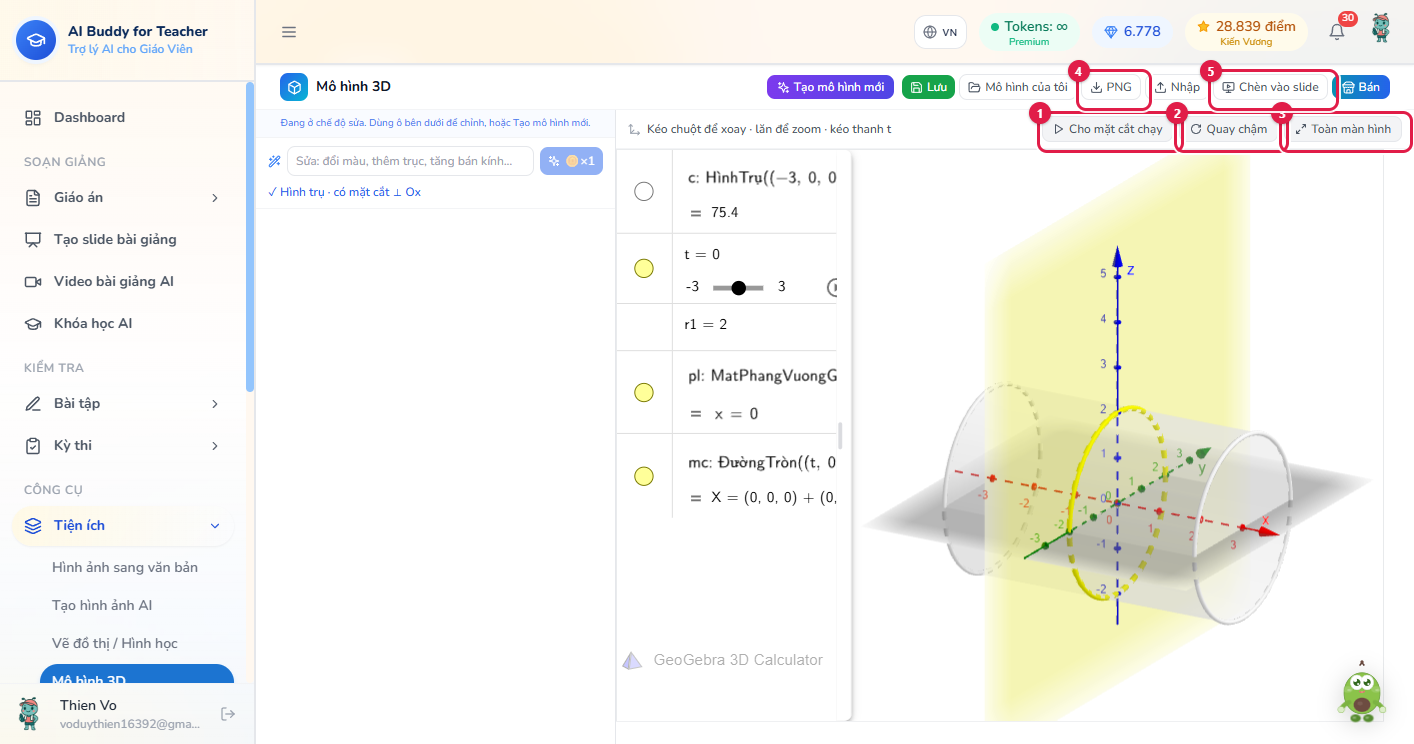1414x744 pixels.
Task: Download the model as PNG
Action: click(1112, 88)
